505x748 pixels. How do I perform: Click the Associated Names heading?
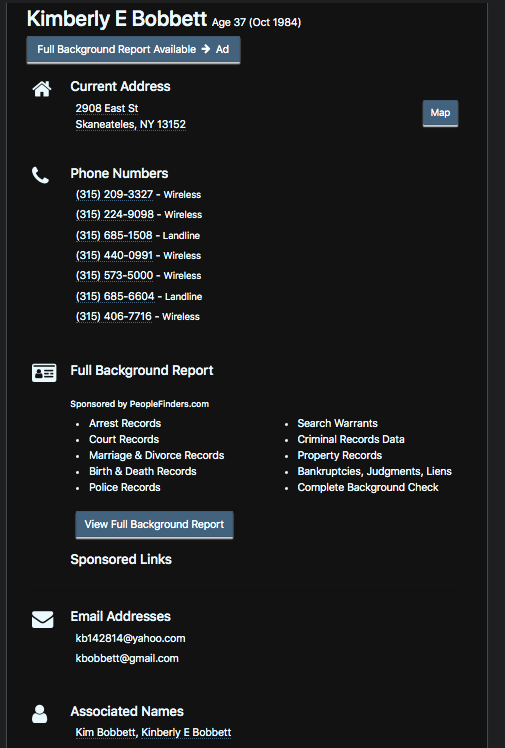pos(127,711)
